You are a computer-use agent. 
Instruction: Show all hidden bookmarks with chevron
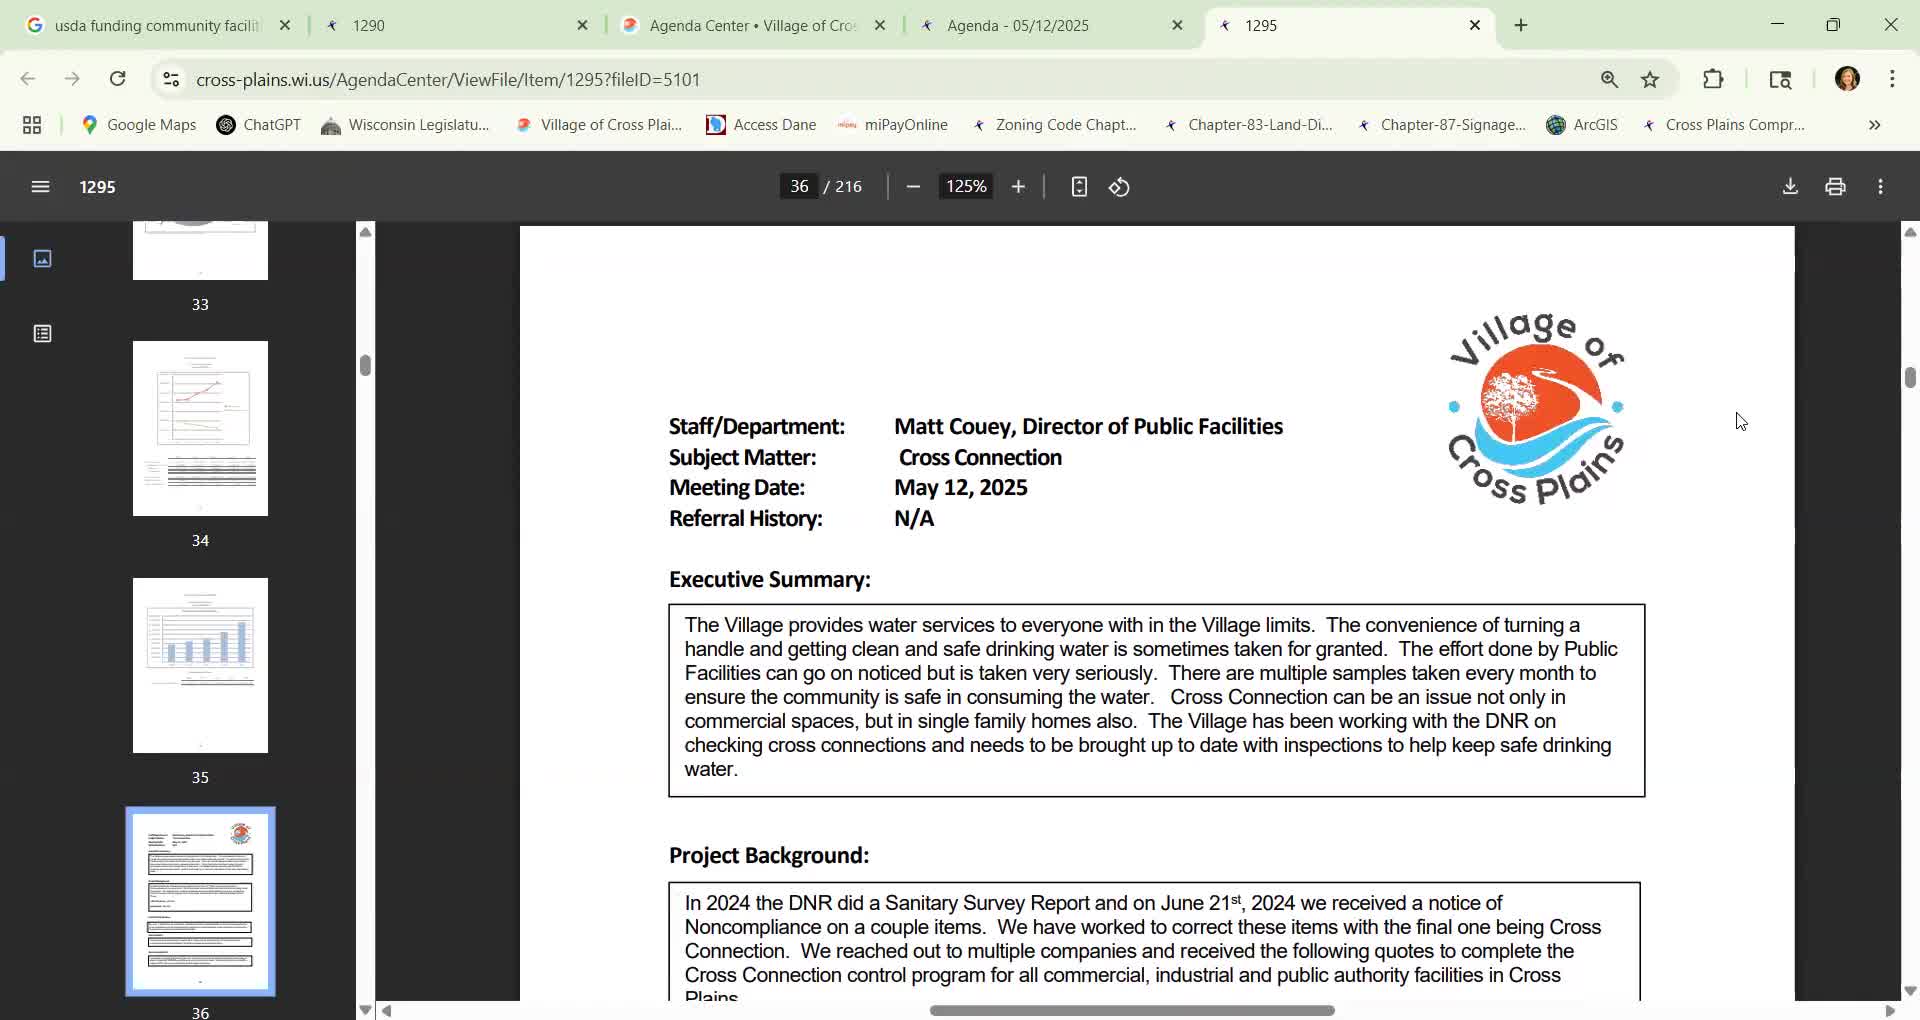click(1875, 125)
